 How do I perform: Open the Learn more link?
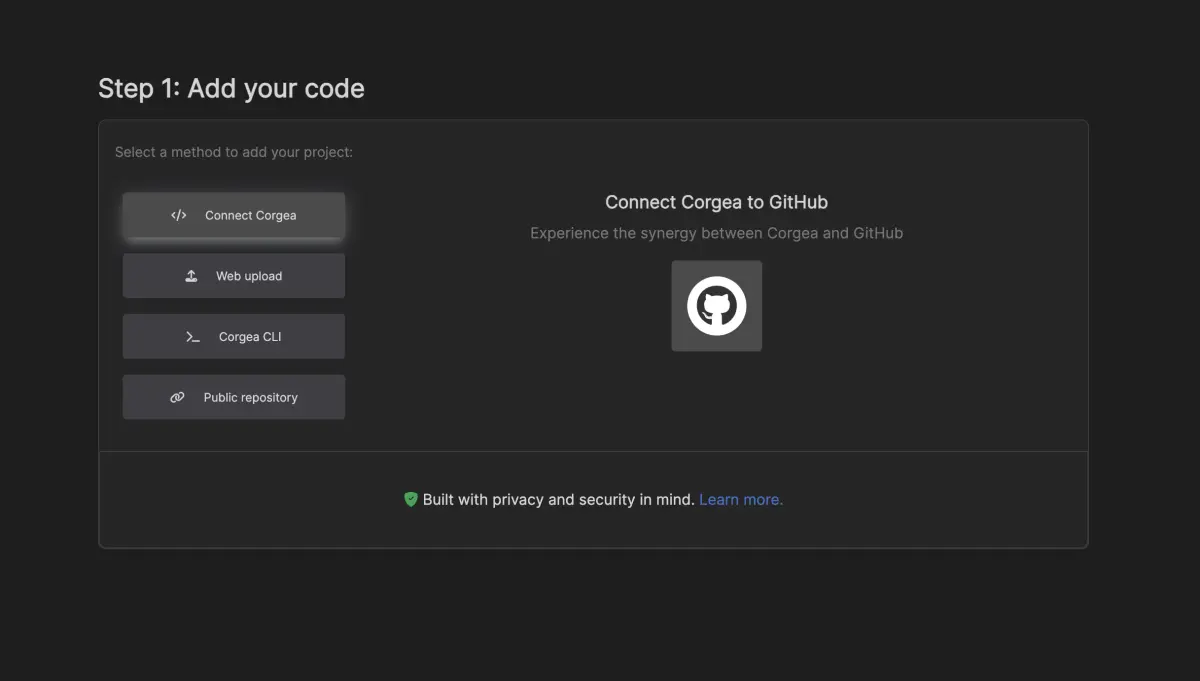740,499
